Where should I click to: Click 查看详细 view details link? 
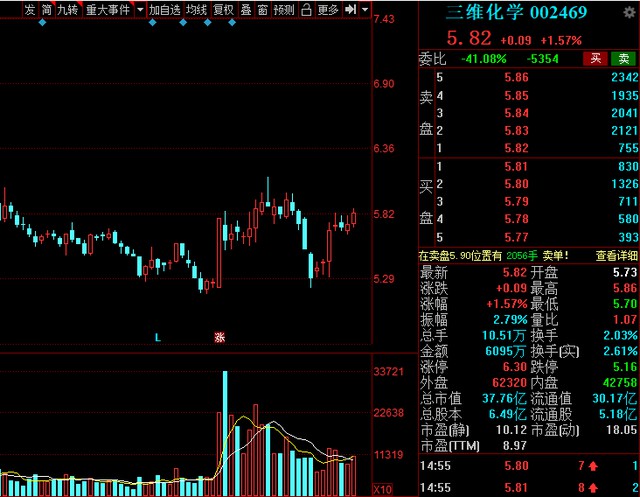(x=616, y=255)
